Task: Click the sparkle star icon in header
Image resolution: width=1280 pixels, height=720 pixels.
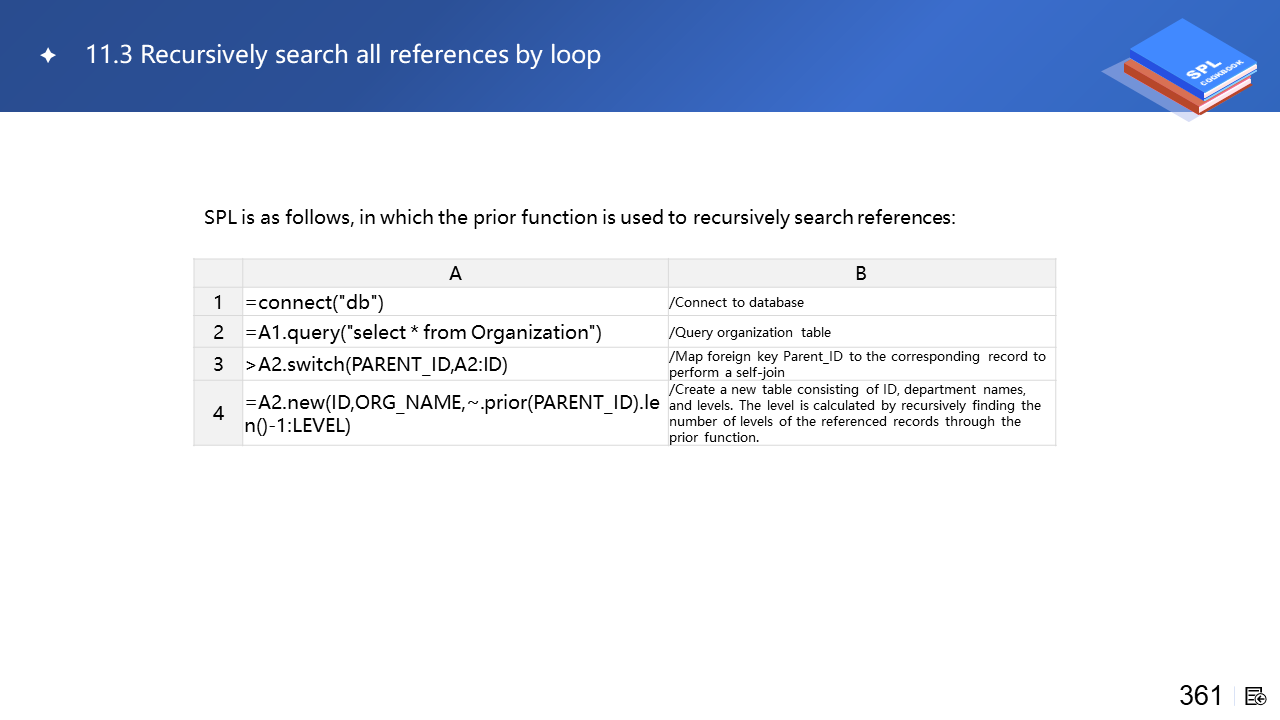Action: coord(48,56)
